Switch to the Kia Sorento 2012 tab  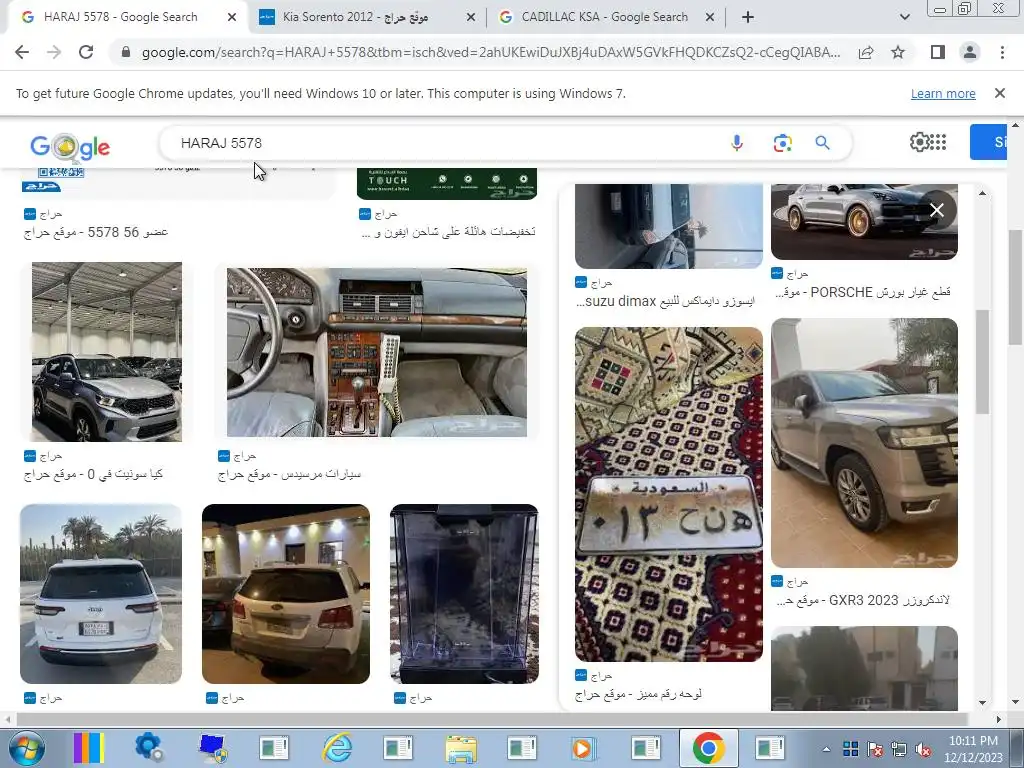(355, 17)
